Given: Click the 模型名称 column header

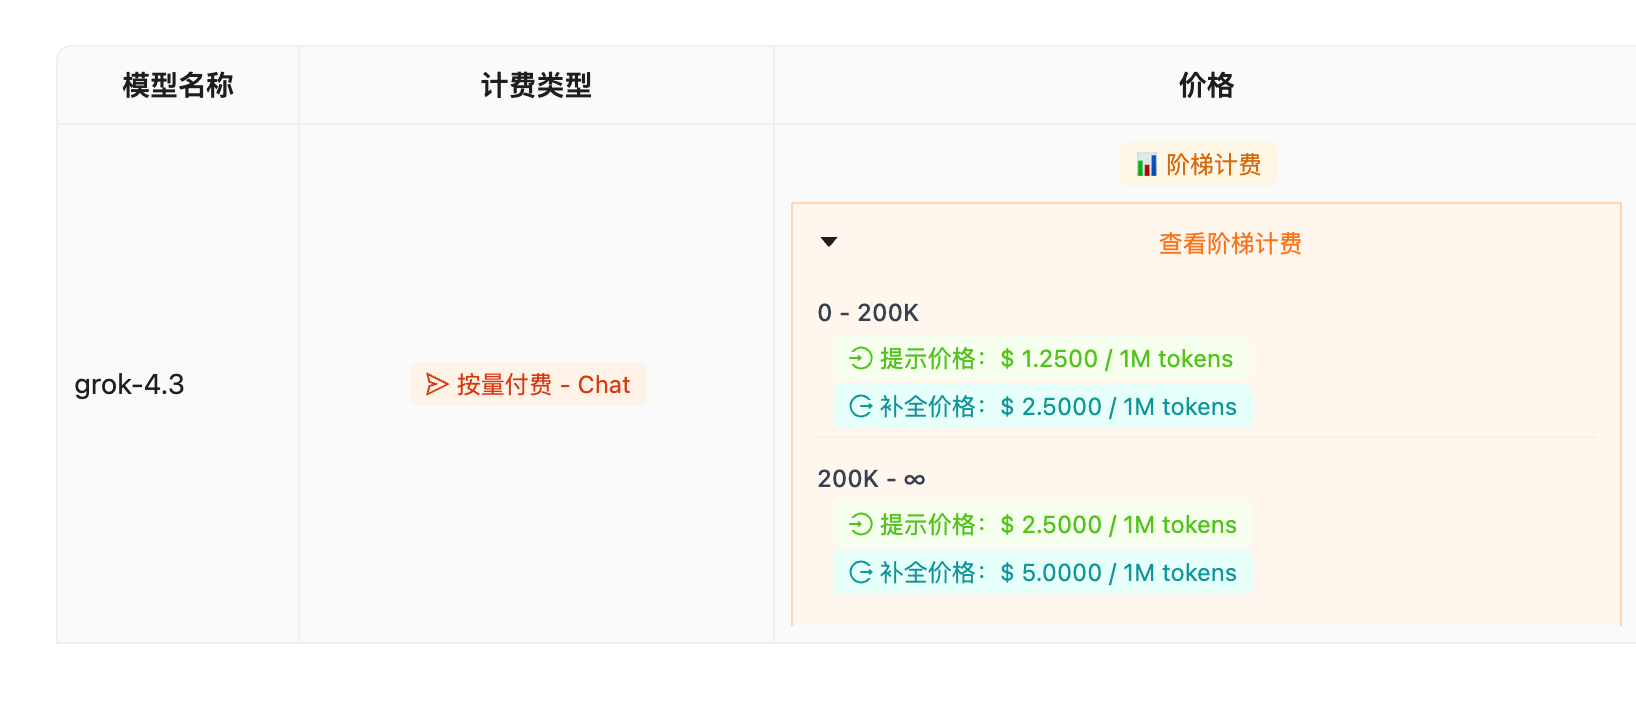Looking at the screenshot, I should (178, 85).
